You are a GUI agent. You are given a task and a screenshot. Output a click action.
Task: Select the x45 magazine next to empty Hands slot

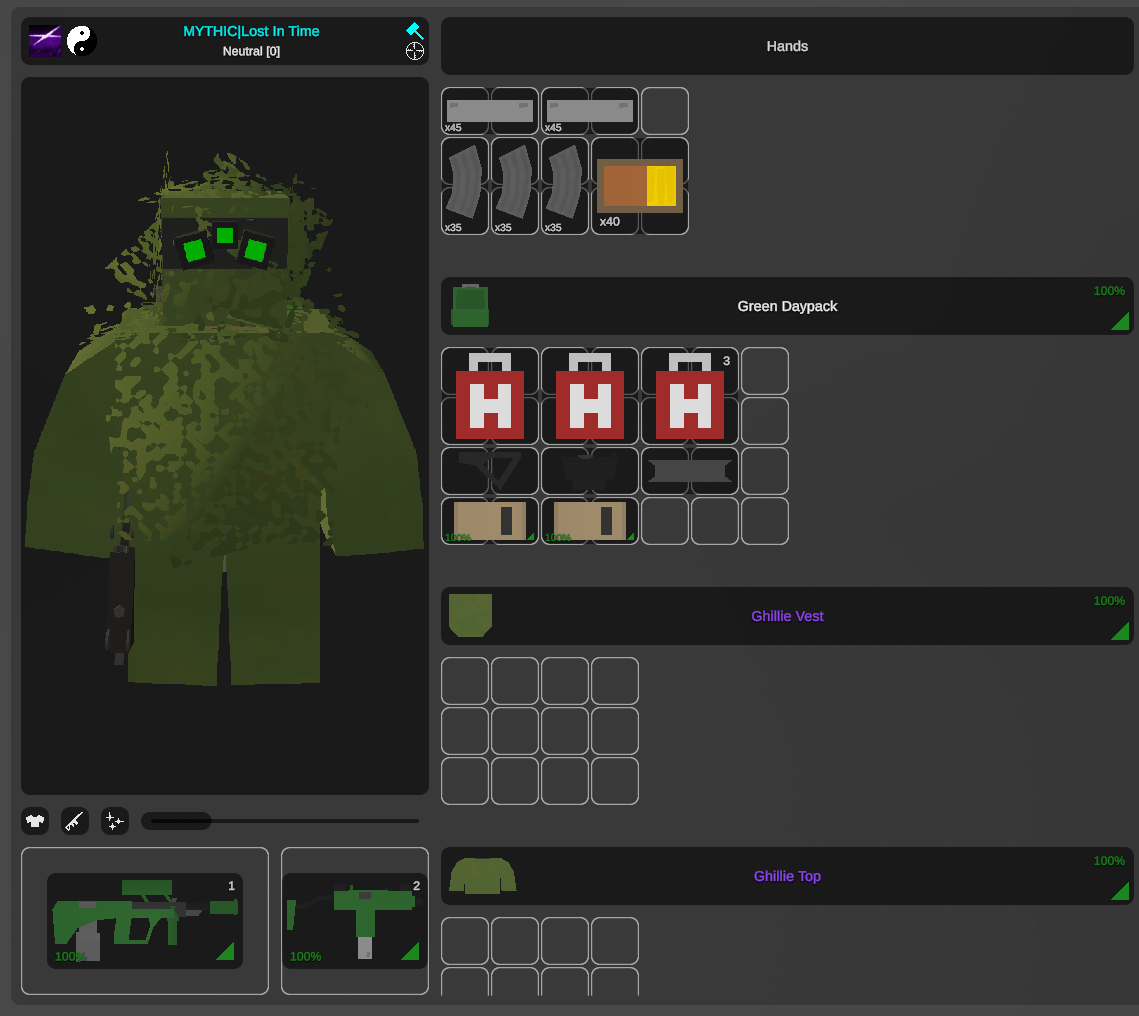[590, 111]
